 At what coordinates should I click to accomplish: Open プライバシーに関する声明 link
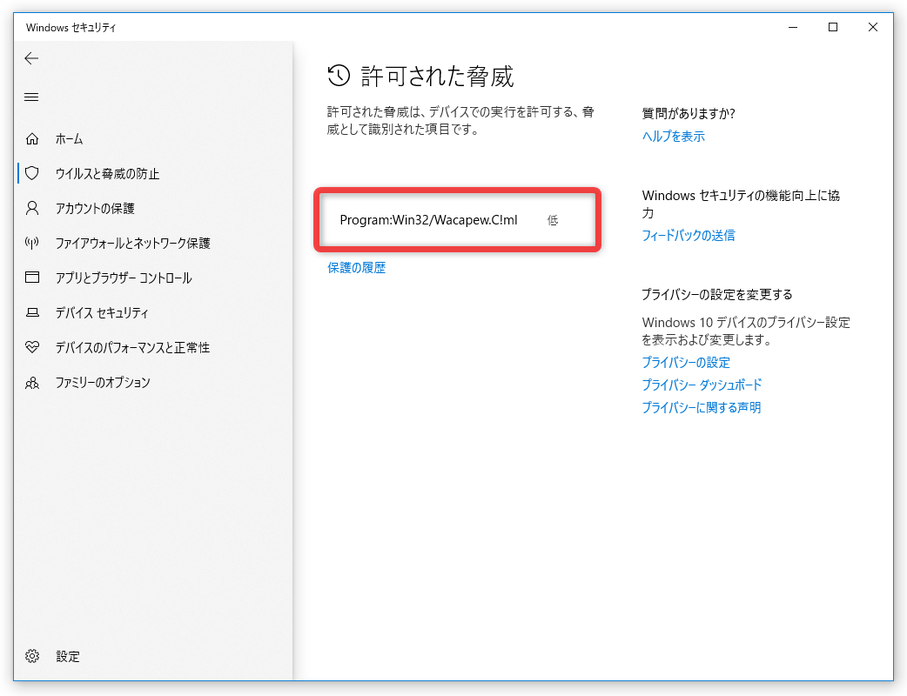701,408
